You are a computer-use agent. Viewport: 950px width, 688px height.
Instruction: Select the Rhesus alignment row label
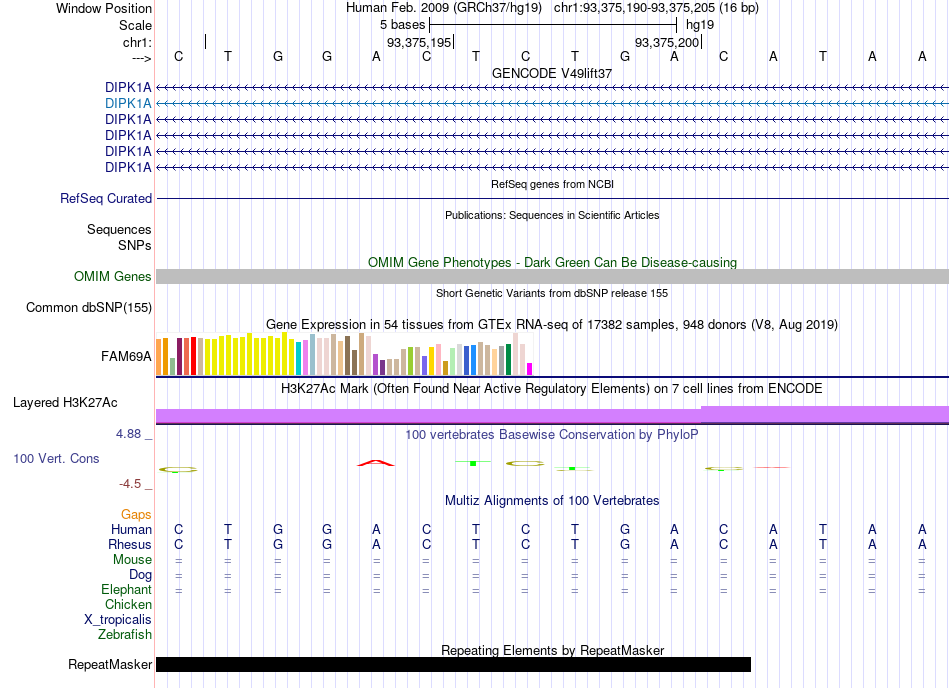(x=130, y=544)
